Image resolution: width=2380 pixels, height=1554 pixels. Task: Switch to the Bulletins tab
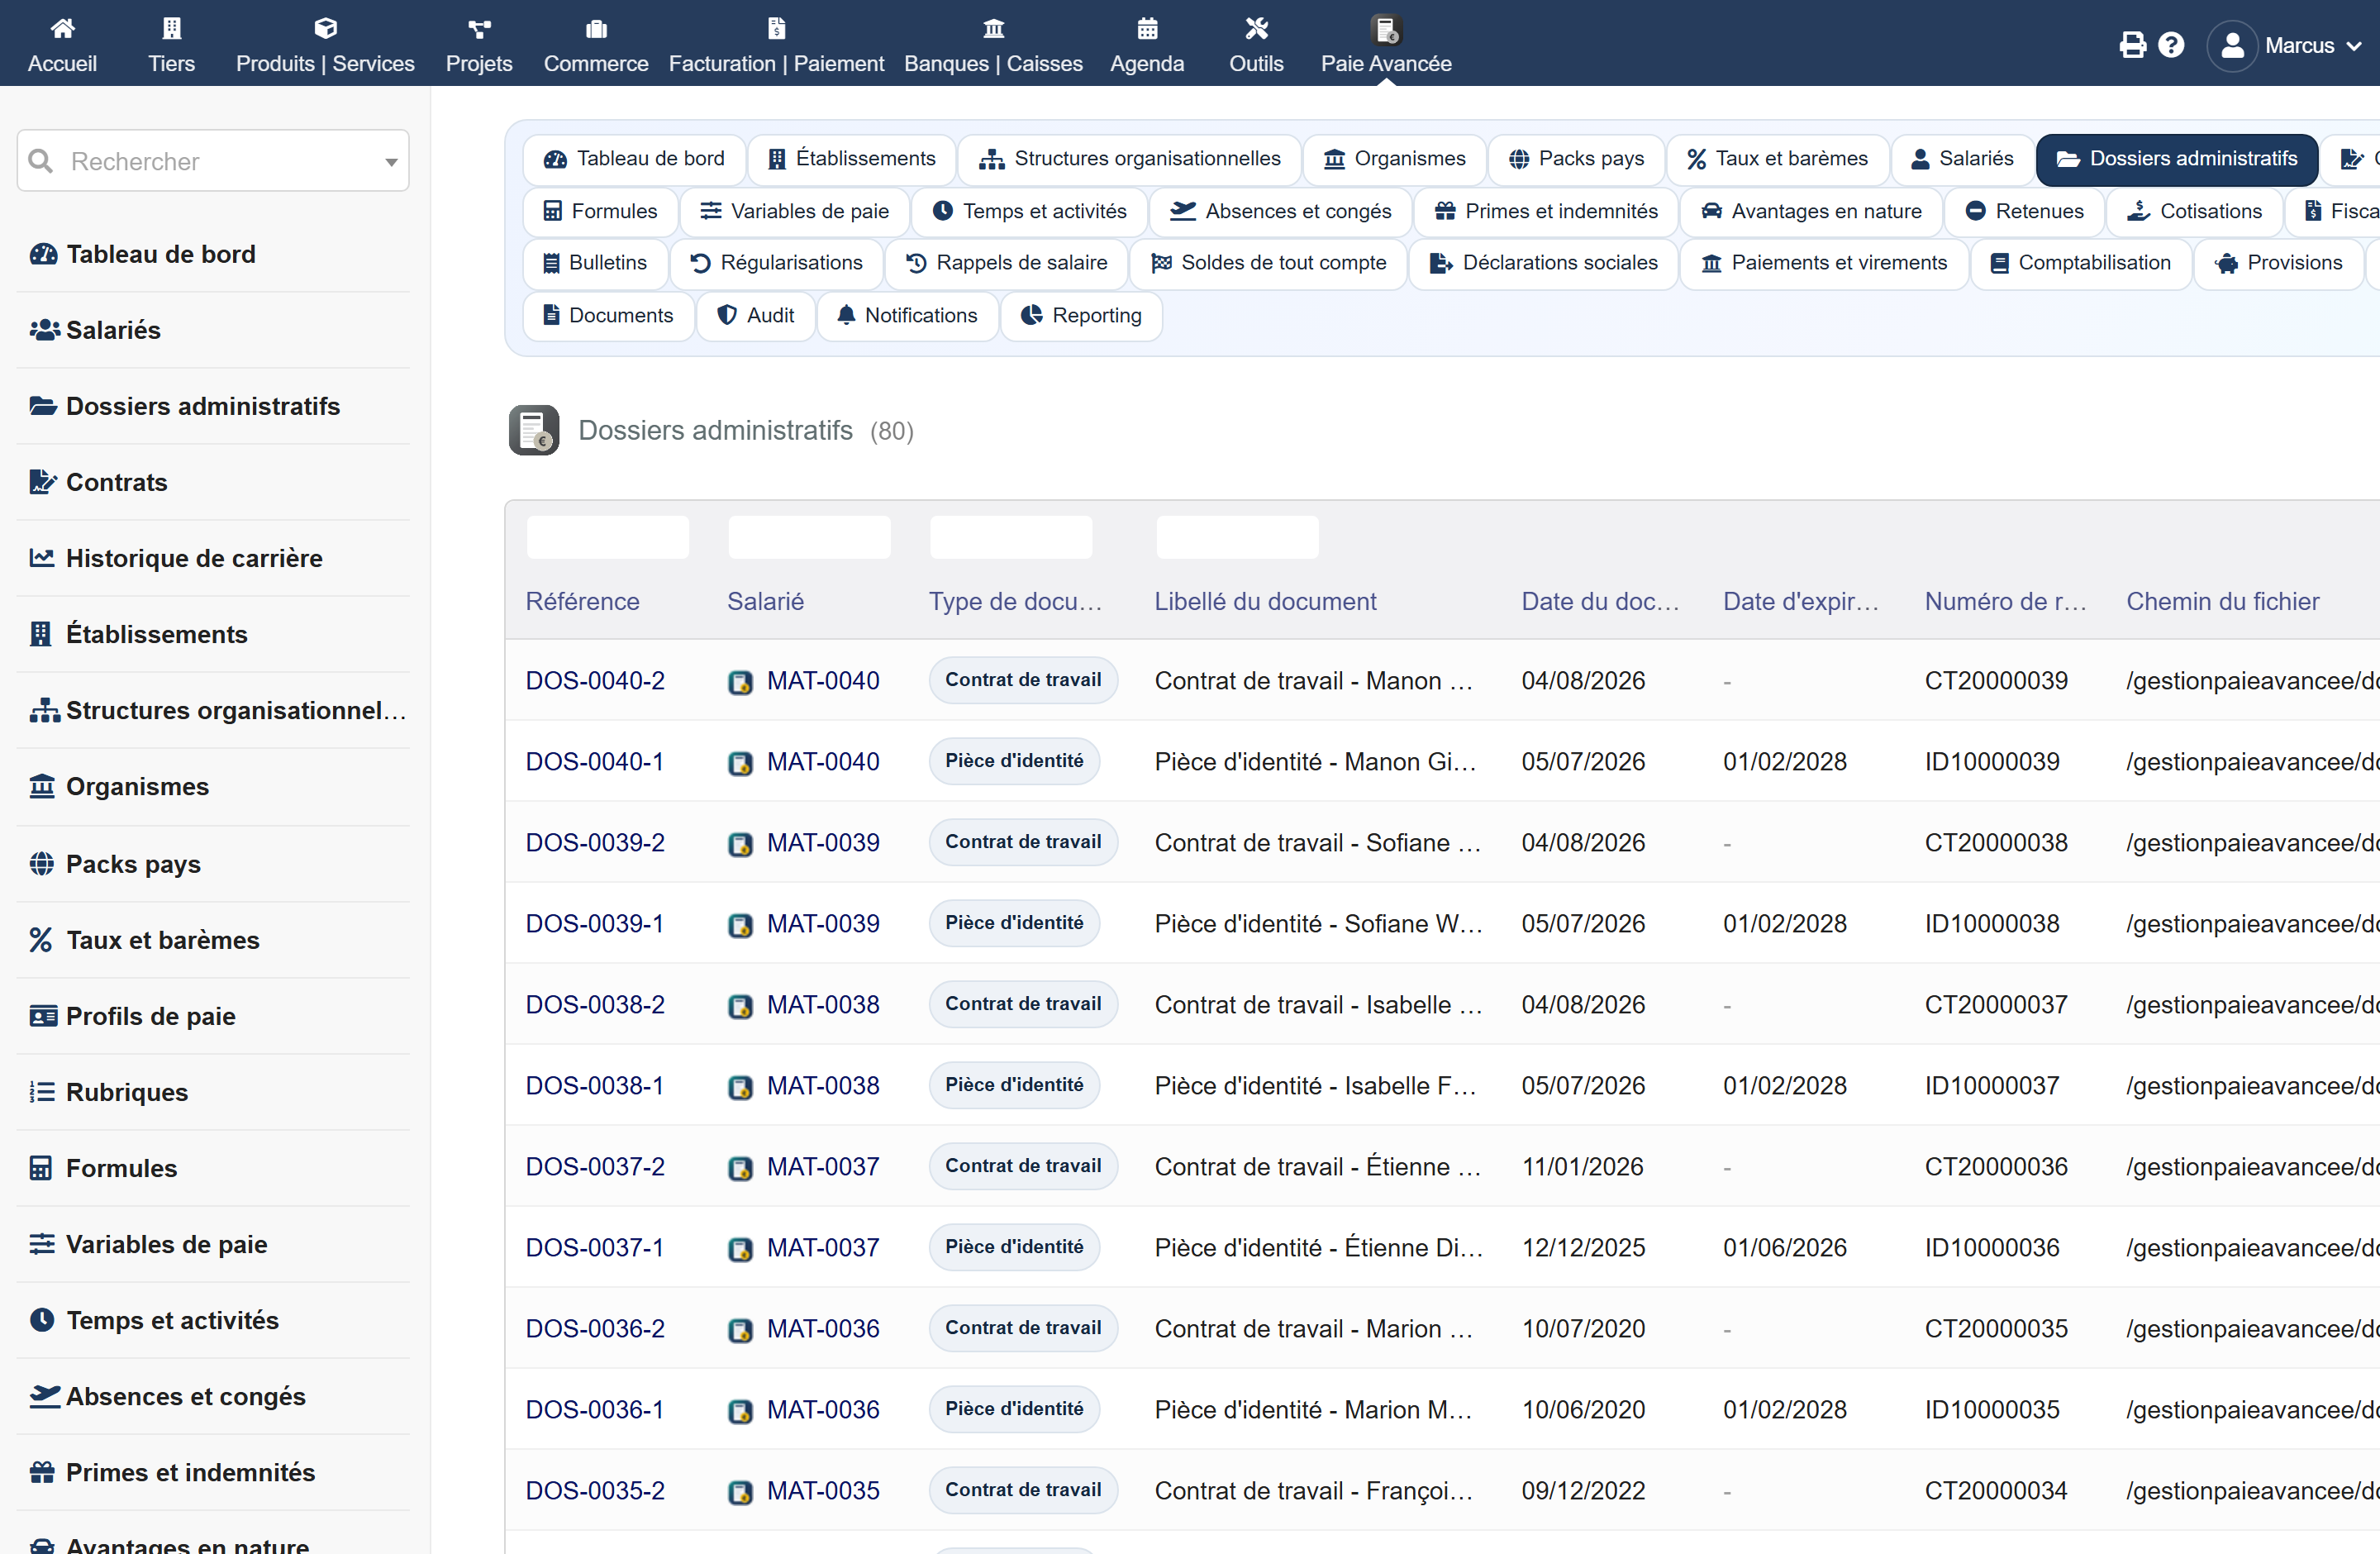[x=595, y=263]
